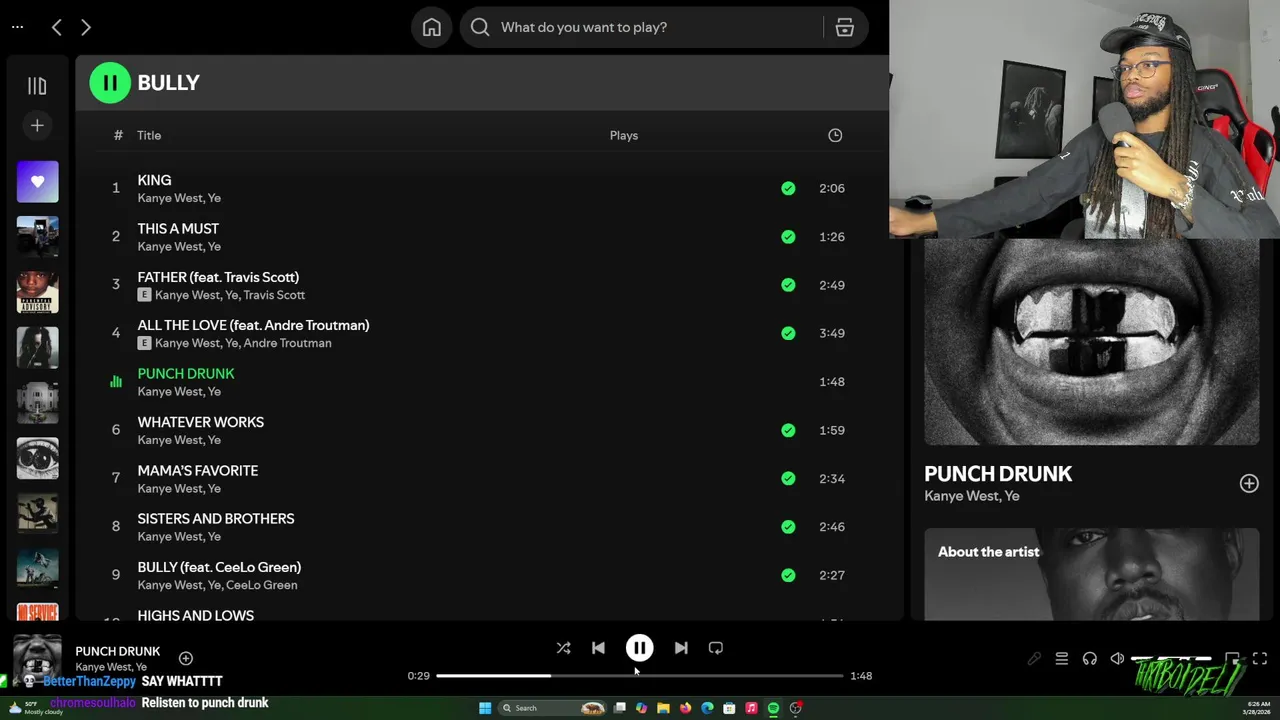The image size is (1280, 720).
Task: Toggle saved checkmark for KING
Action: pyautogui.click(x=788, y=188)
